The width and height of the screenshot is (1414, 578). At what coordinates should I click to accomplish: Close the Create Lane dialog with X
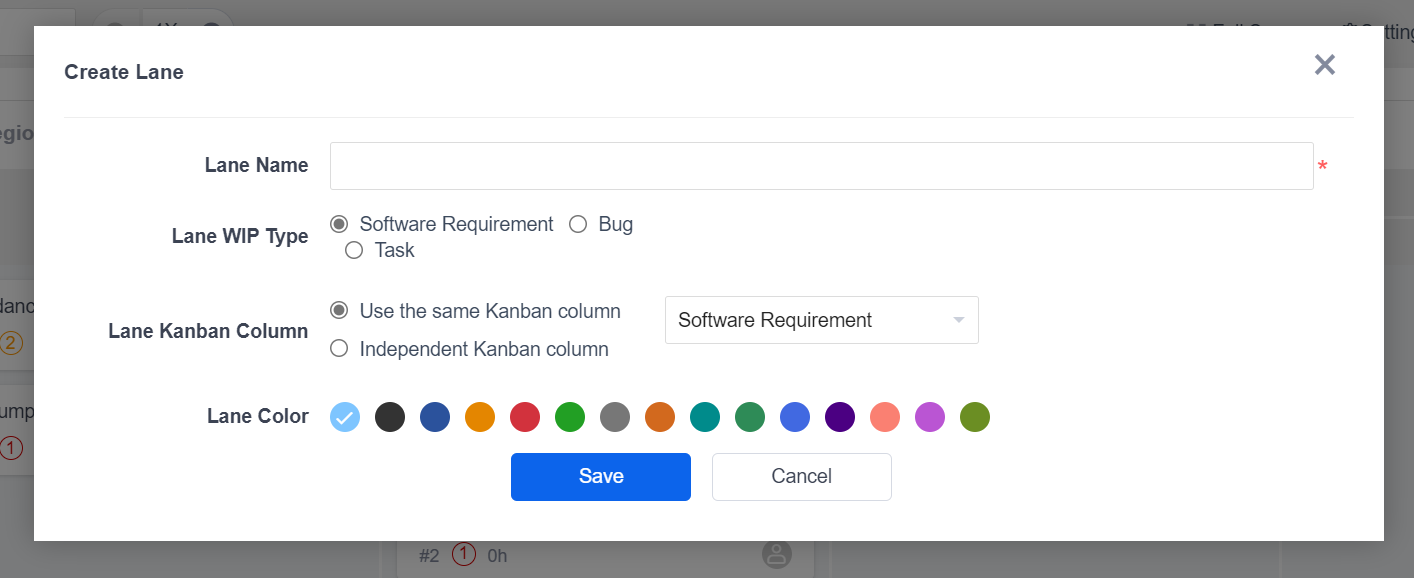[1324, 66]
